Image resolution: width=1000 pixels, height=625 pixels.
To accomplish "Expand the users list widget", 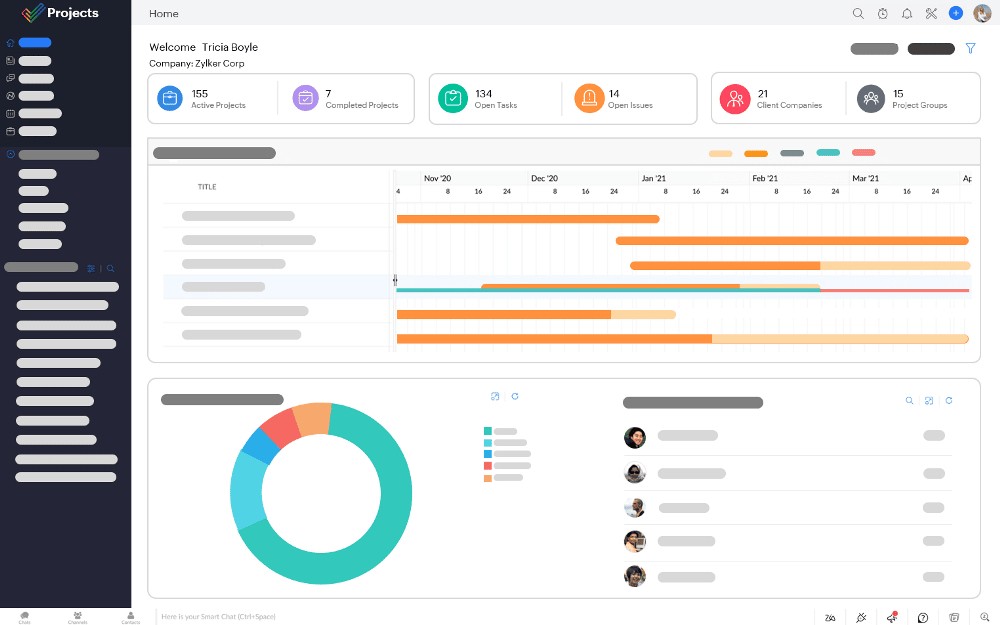I will pyautogui.click(x=929, y=401).
